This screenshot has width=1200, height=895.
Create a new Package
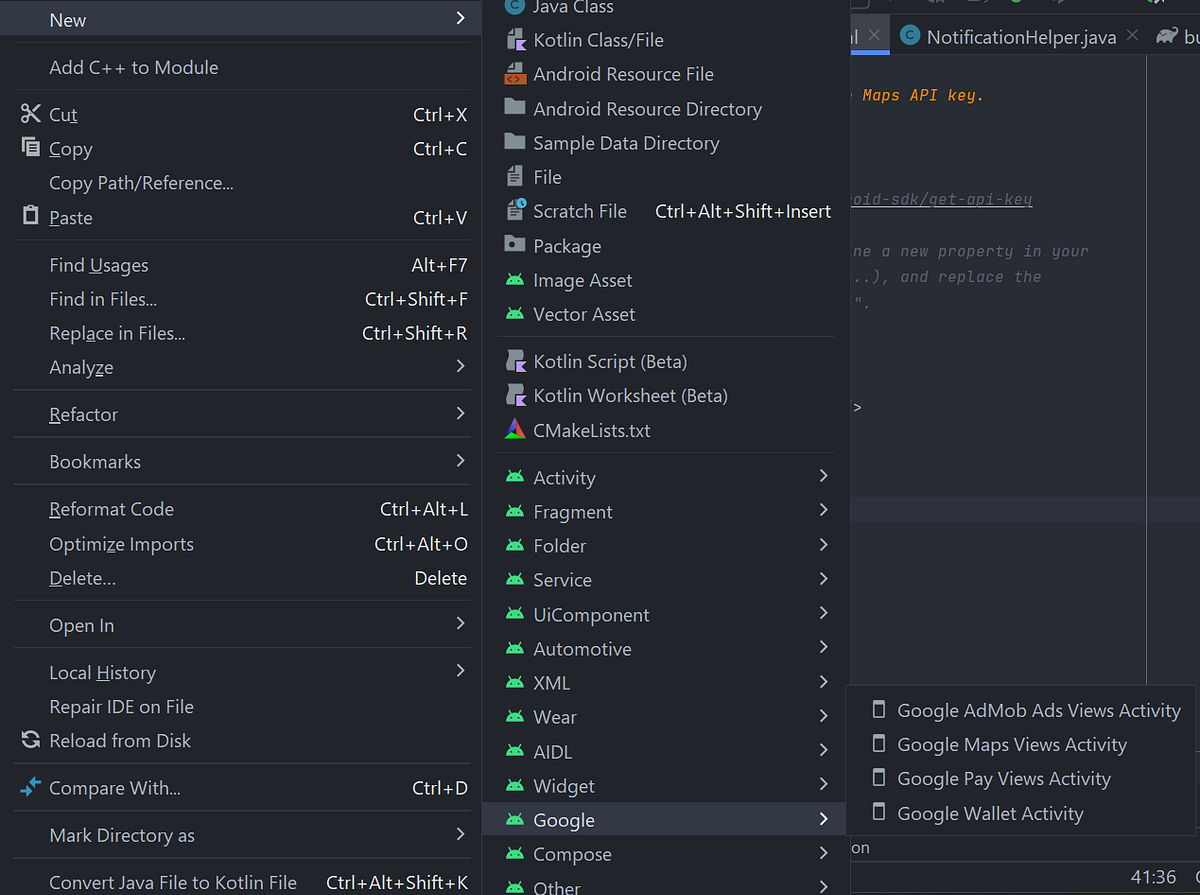tap(566, 245)
